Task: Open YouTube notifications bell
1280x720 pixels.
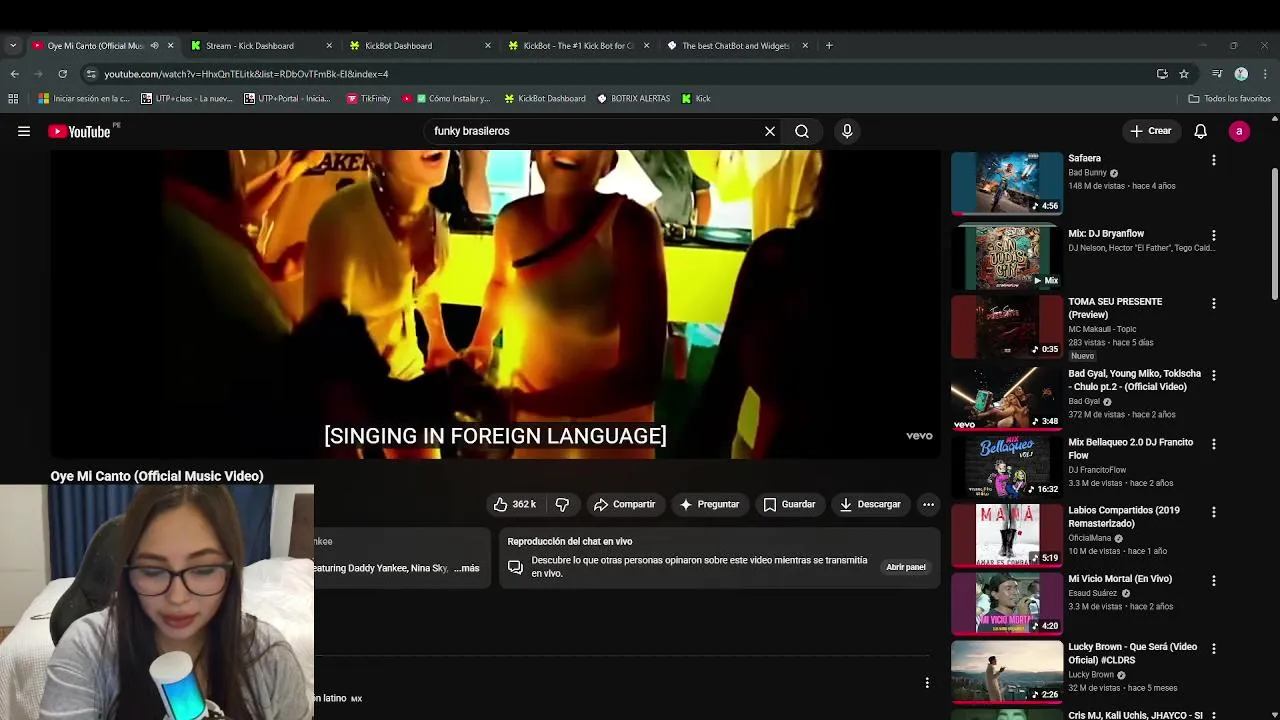Action: point(1201,131)
